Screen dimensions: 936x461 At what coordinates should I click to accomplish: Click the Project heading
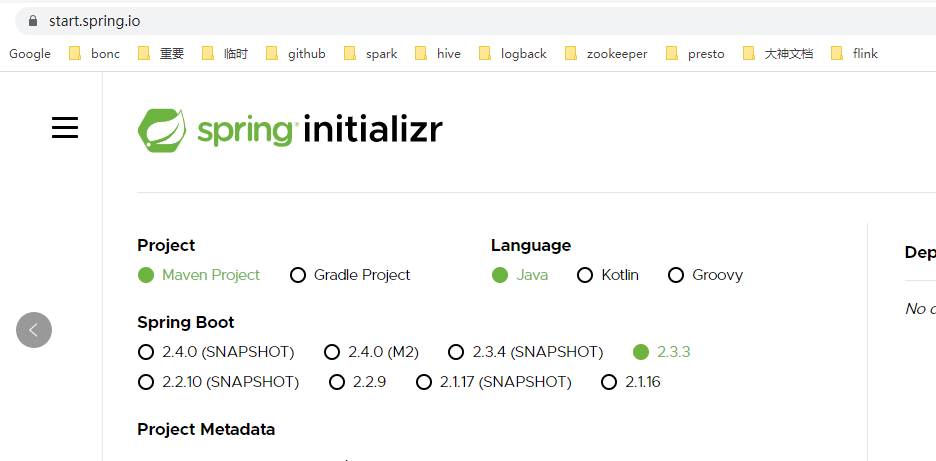pyautogui.click(x=166, y=245)
